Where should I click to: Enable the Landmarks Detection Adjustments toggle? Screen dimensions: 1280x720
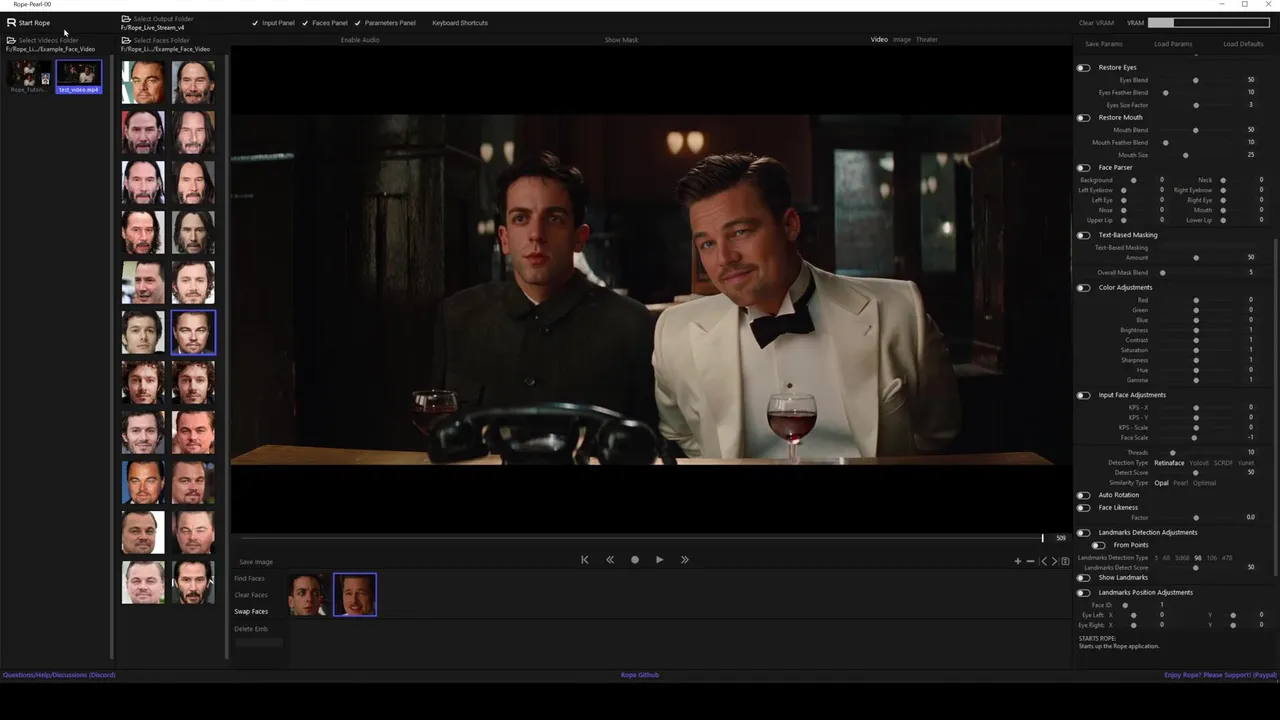tap(1083, 533)
